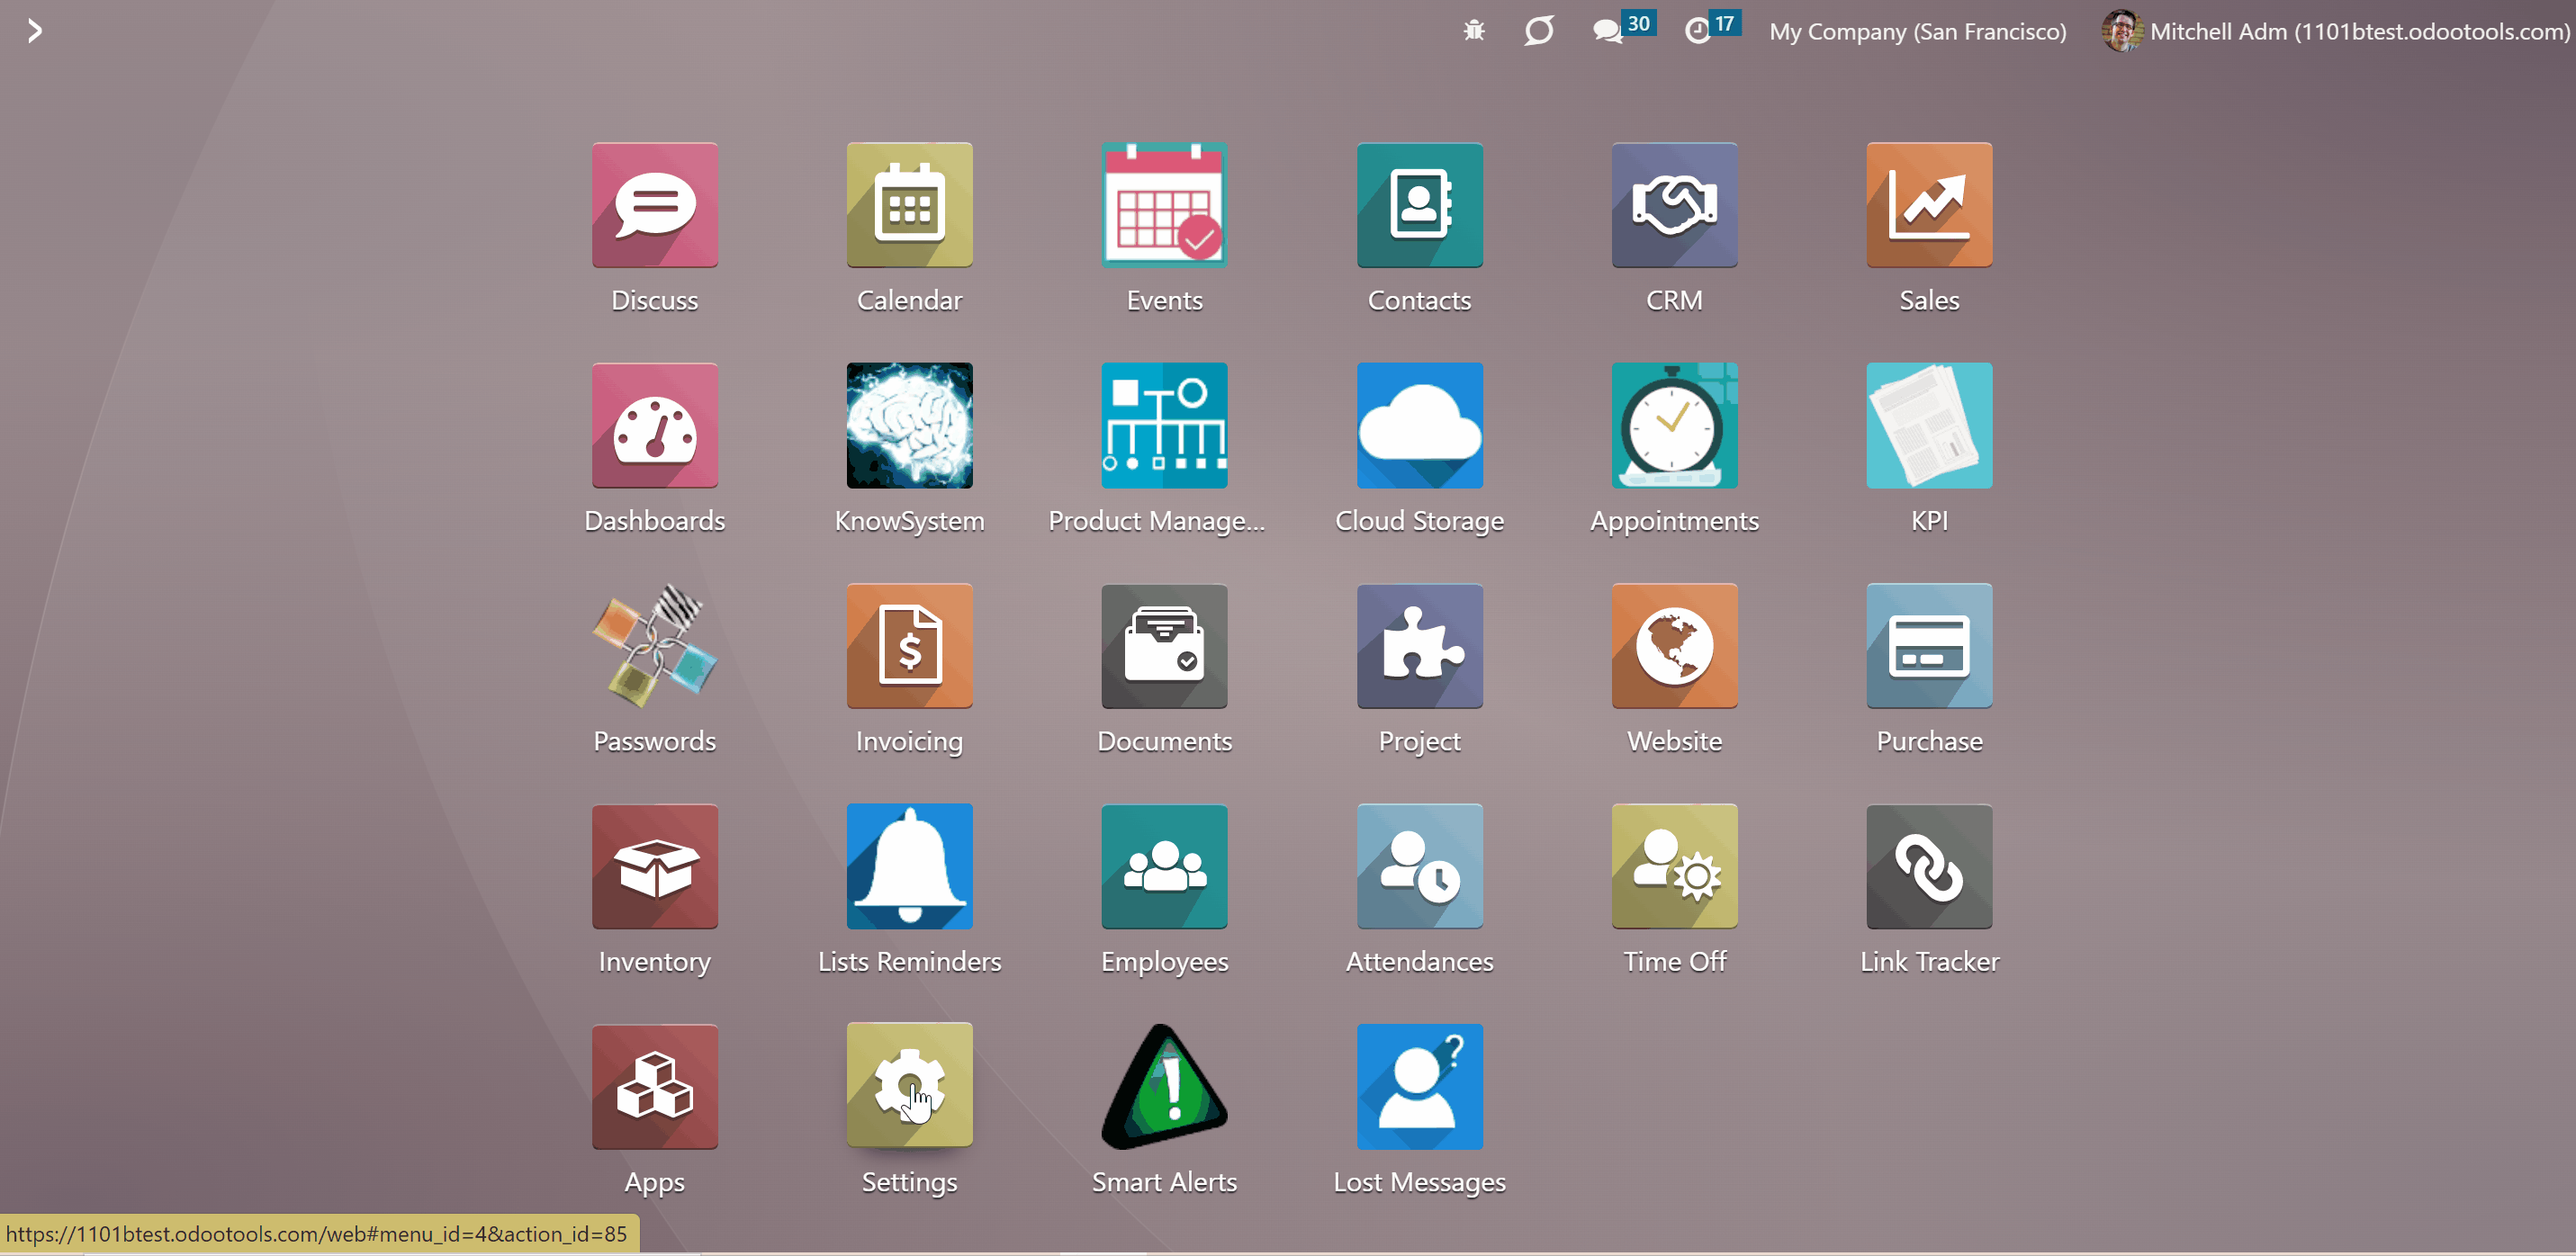Go to the Invoicing app
The width and height of the screenshot is (2576, 1256).
(910, 646)
